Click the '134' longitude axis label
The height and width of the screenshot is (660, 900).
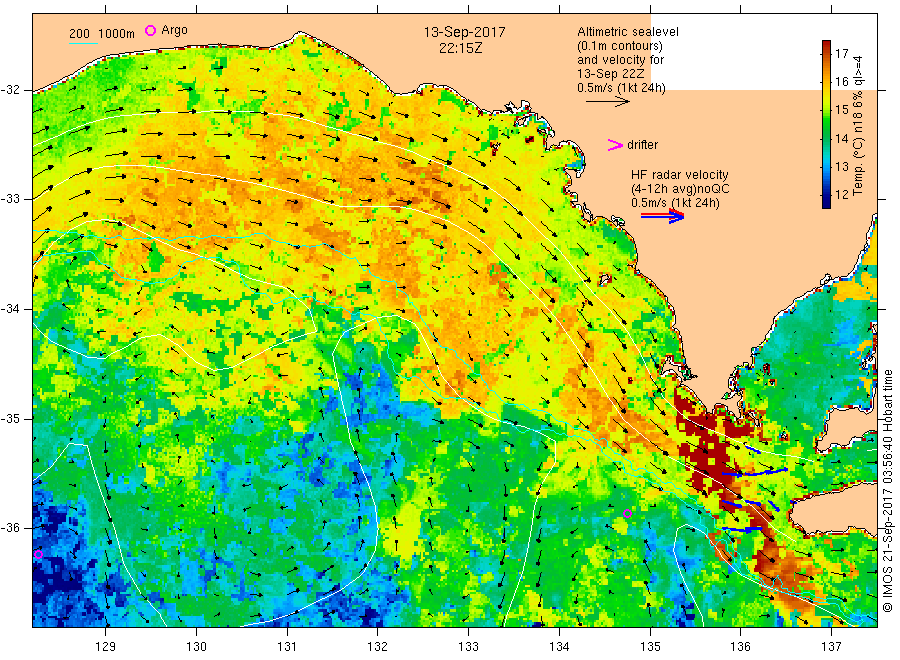[559, 647]
